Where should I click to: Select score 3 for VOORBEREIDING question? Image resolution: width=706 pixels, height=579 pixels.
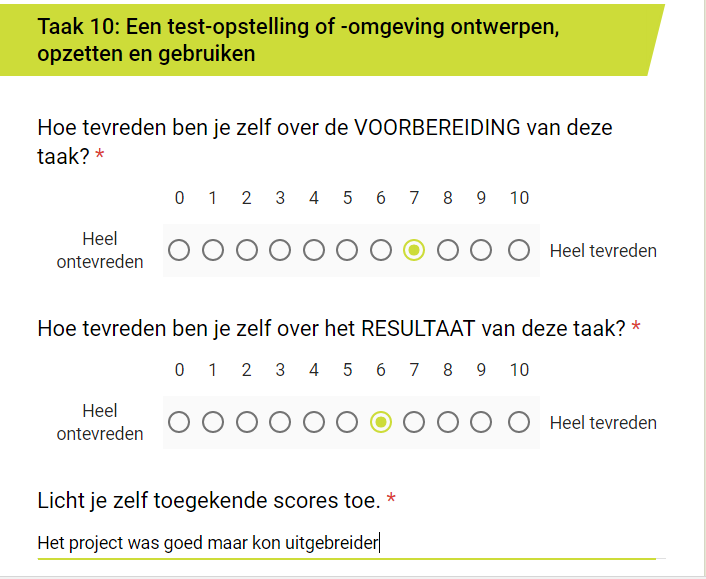coord(280,250)
